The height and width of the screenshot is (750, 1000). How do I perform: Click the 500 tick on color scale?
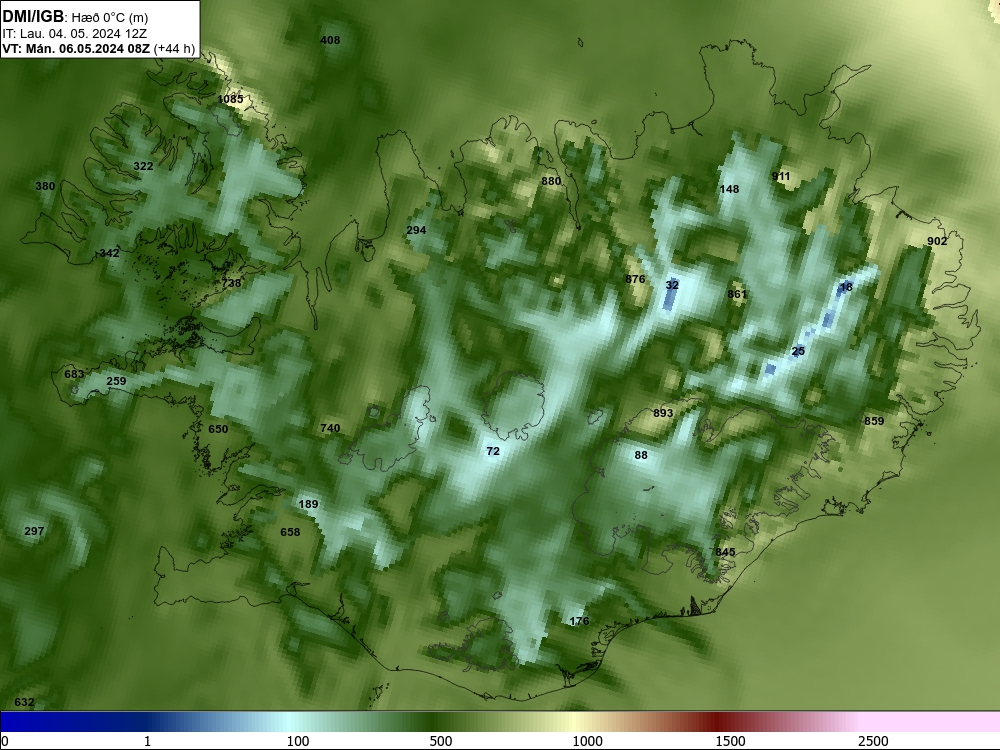pyautogui.click(x=441, y=741)
